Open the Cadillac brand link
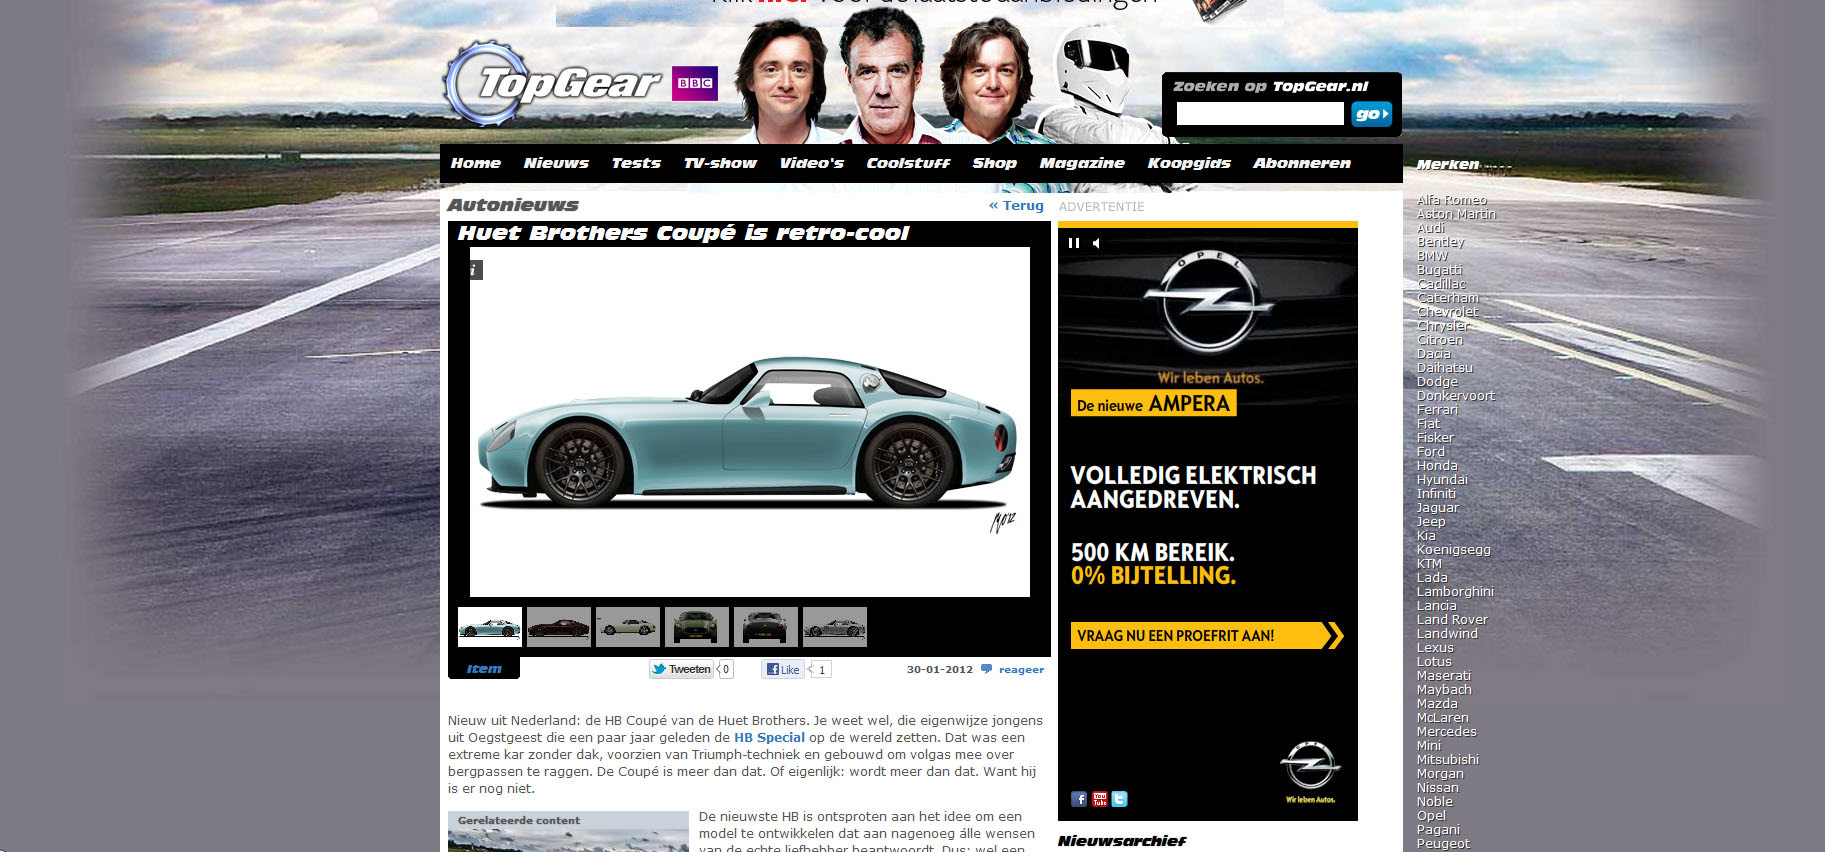Image resolution: width=1825 pixels, height=852 pixels. click(x=1441, y=284)
